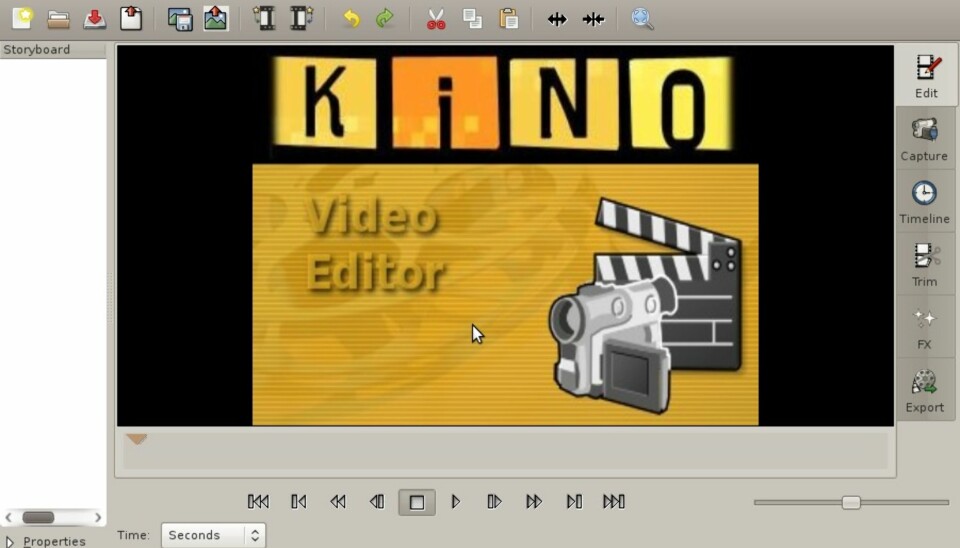Click the outward arrows toolbar icon
The height and width of the screenshot is (548, 960).
[x=557, y=20]
